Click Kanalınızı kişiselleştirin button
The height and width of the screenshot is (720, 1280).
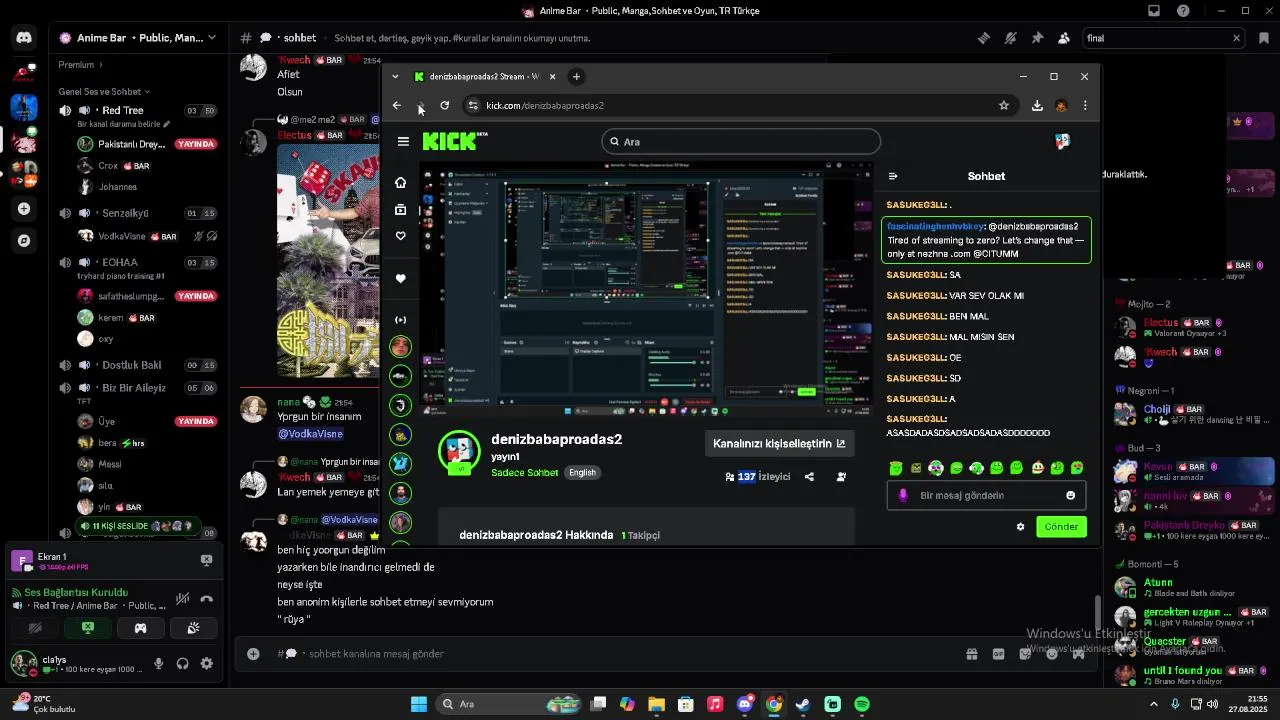779,444
